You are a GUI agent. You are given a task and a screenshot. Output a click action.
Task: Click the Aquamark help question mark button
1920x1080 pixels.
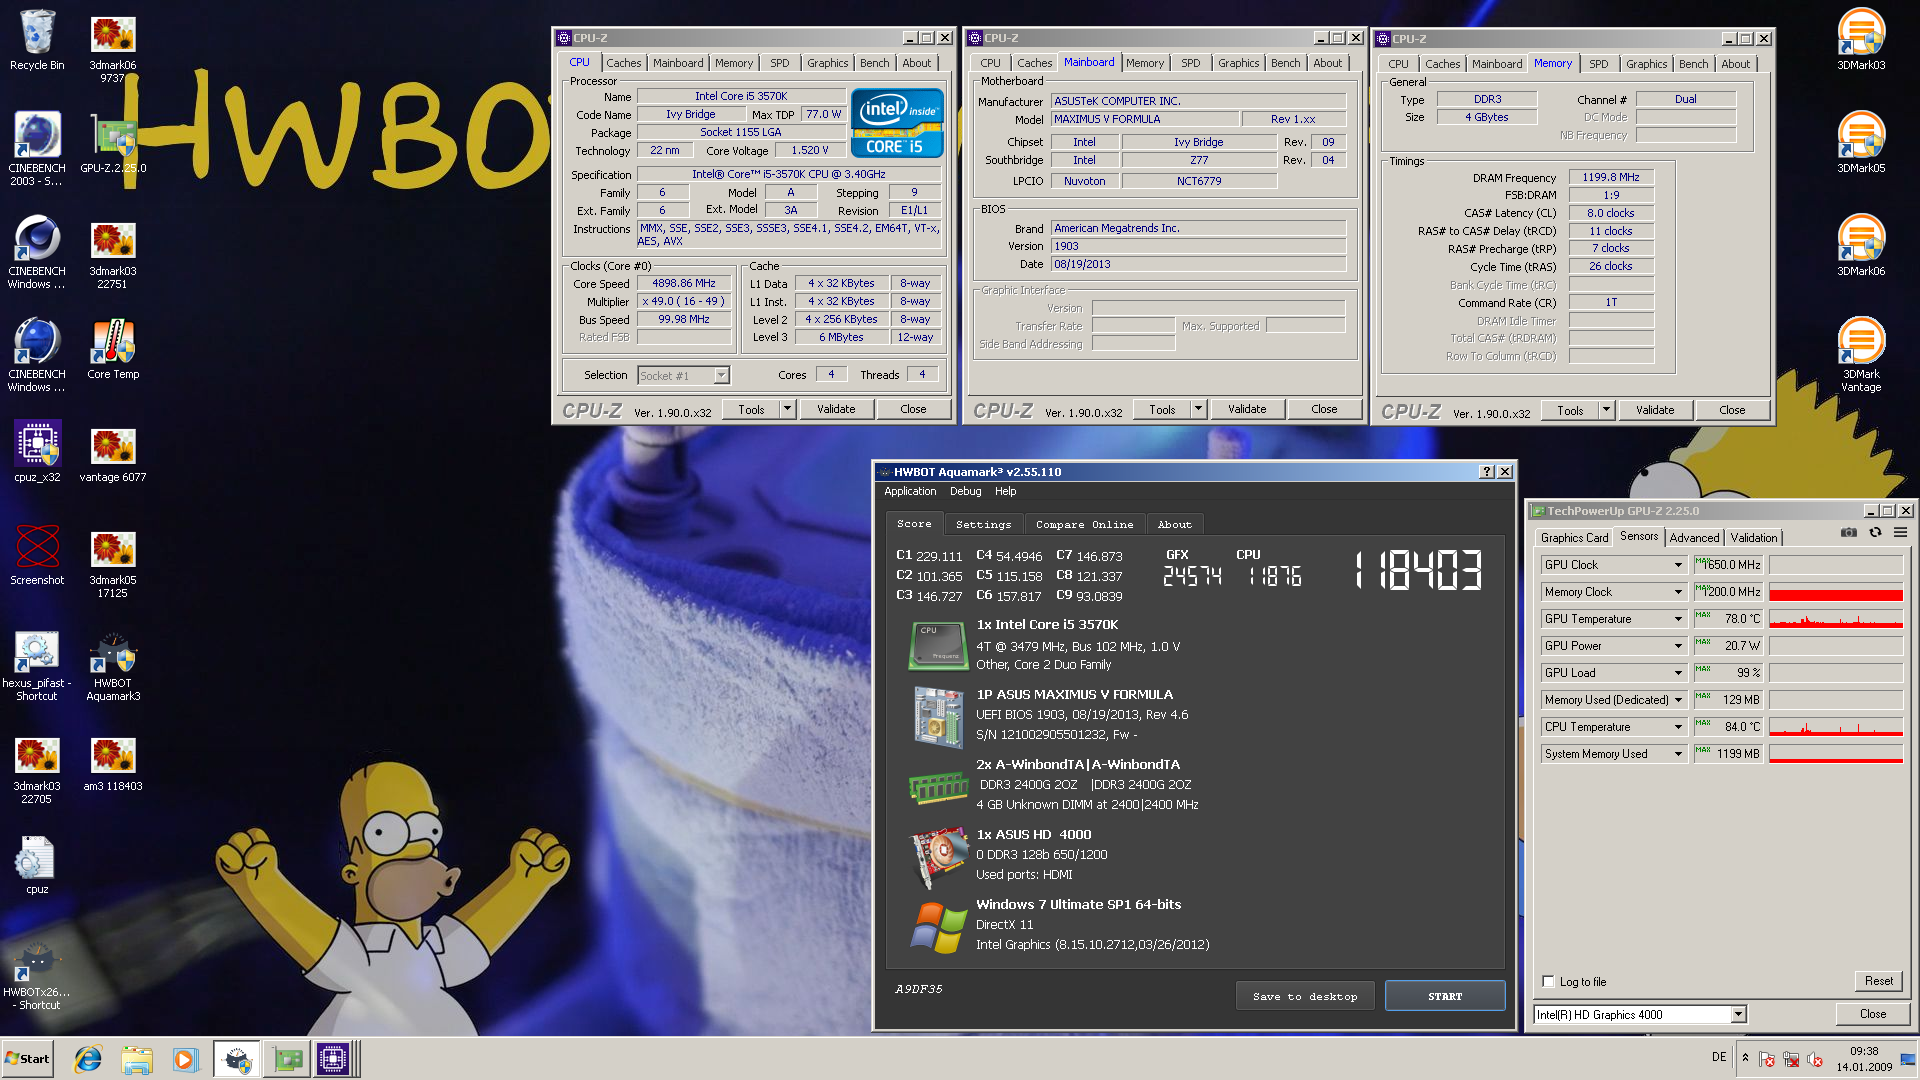click(1486, 472)
